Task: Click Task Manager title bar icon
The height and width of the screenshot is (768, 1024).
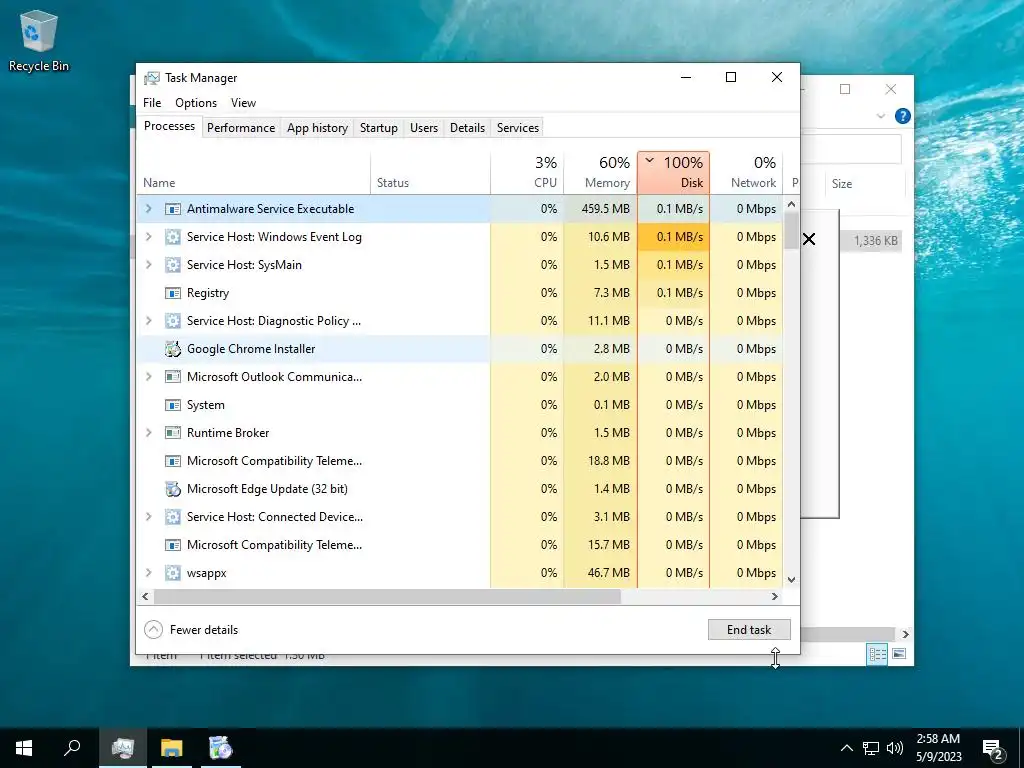Action: (x=152, y=78)
